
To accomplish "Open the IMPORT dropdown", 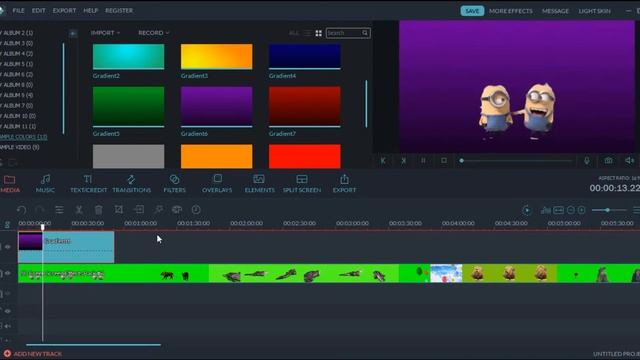I will click(105, 33).
